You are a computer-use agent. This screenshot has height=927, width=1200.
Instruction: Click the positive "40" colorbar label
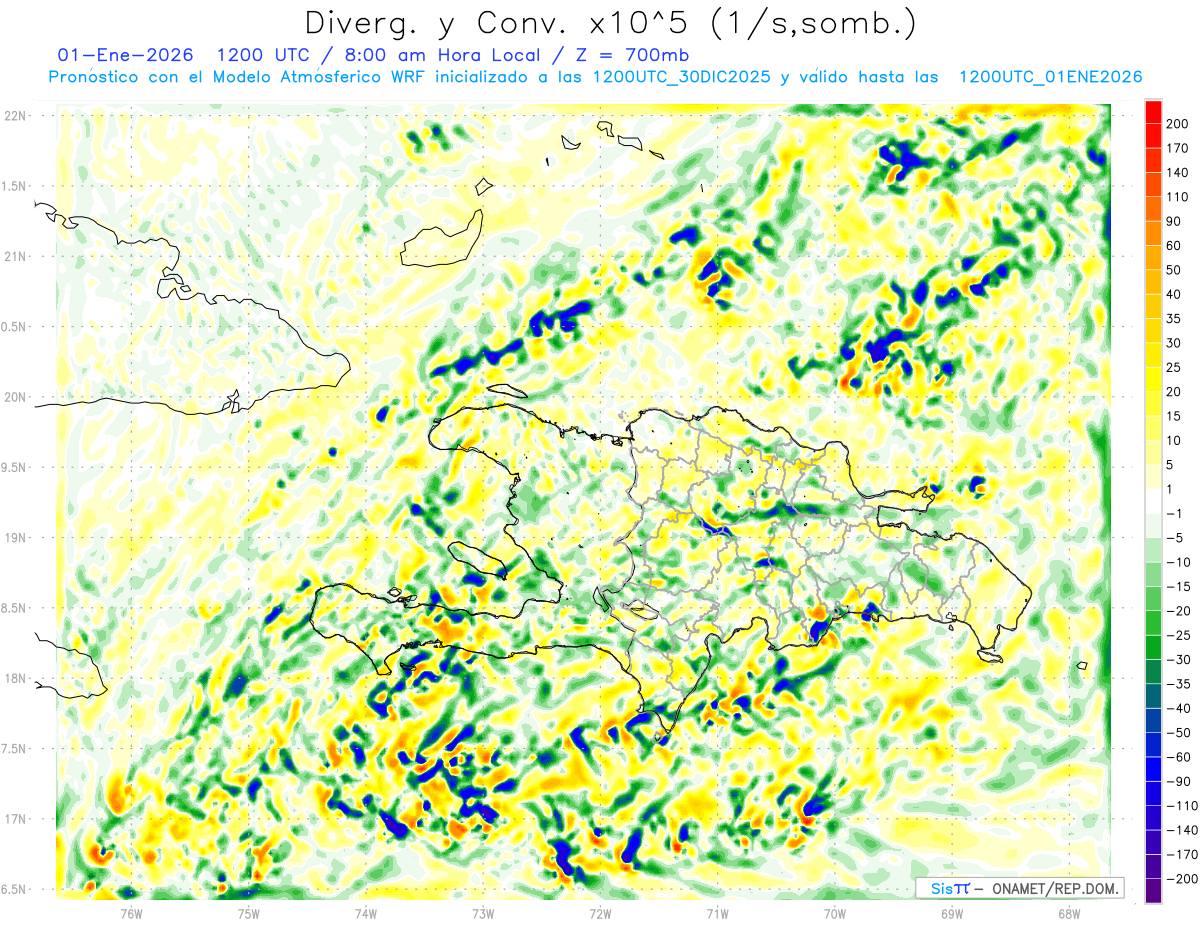pyautogui.click(x=1175, y=294)
